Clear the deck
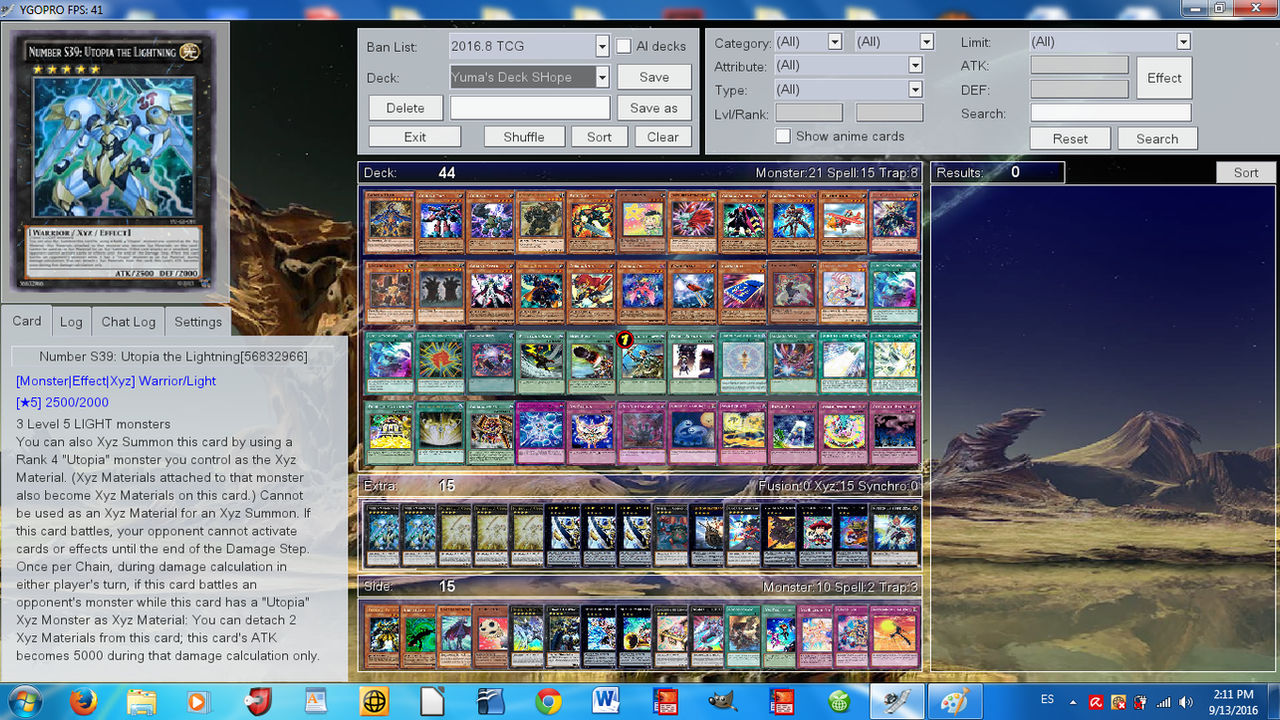 tap(663, 137)
